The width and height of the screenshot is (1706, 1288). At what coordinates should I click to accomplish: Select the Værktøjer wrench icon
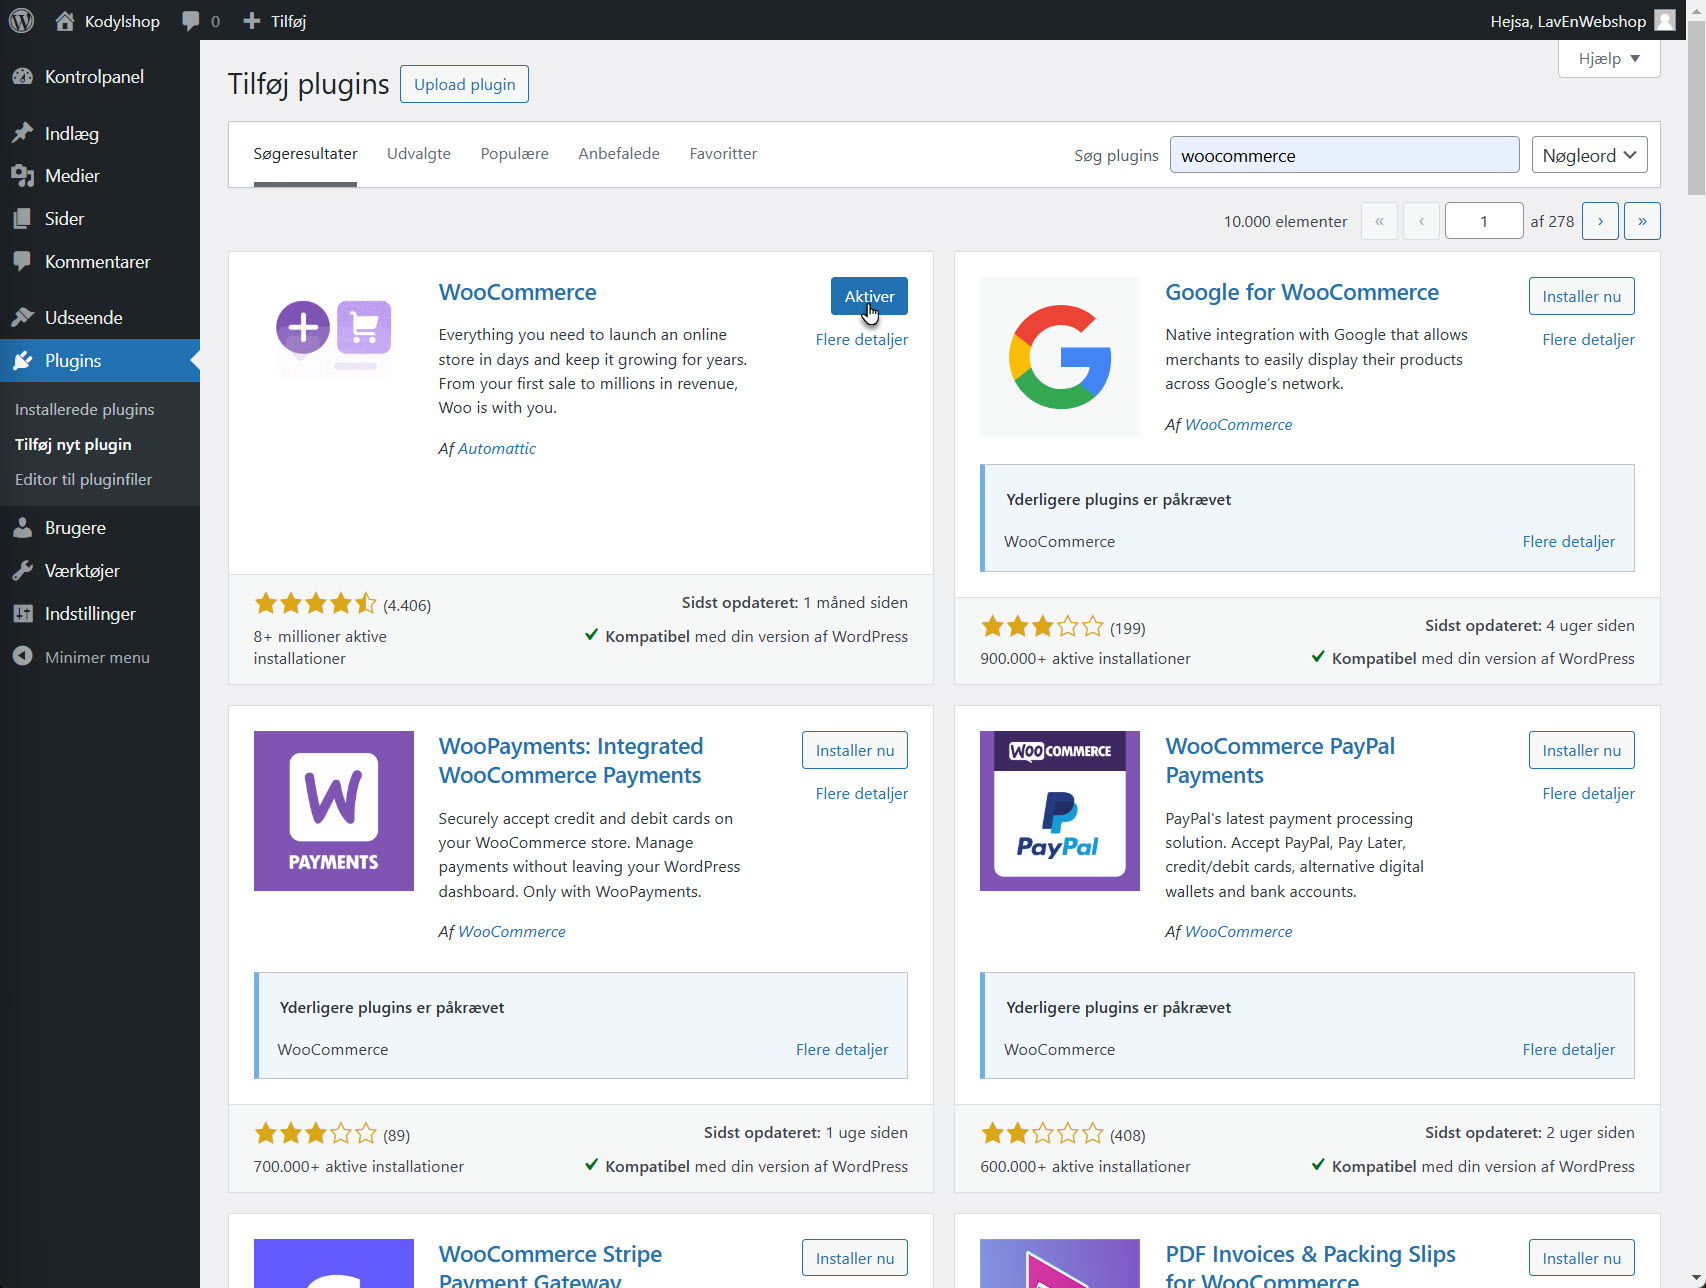[x=24, y=570]
